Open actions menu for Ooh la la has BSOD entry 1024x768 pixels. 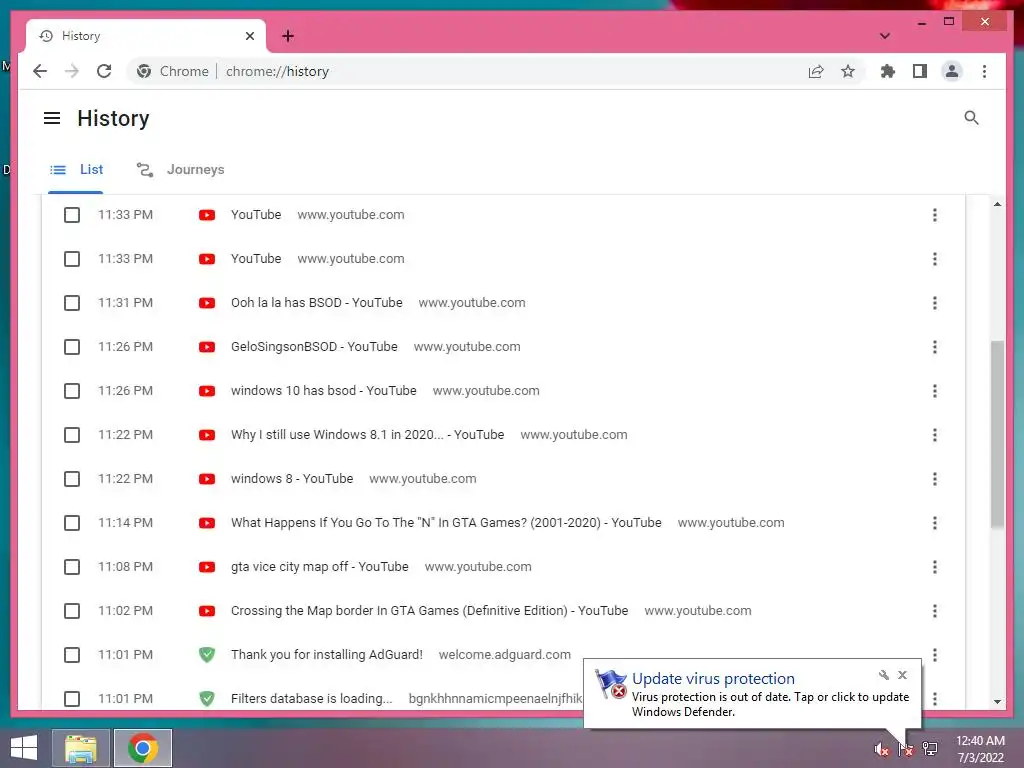pos(935,303)
